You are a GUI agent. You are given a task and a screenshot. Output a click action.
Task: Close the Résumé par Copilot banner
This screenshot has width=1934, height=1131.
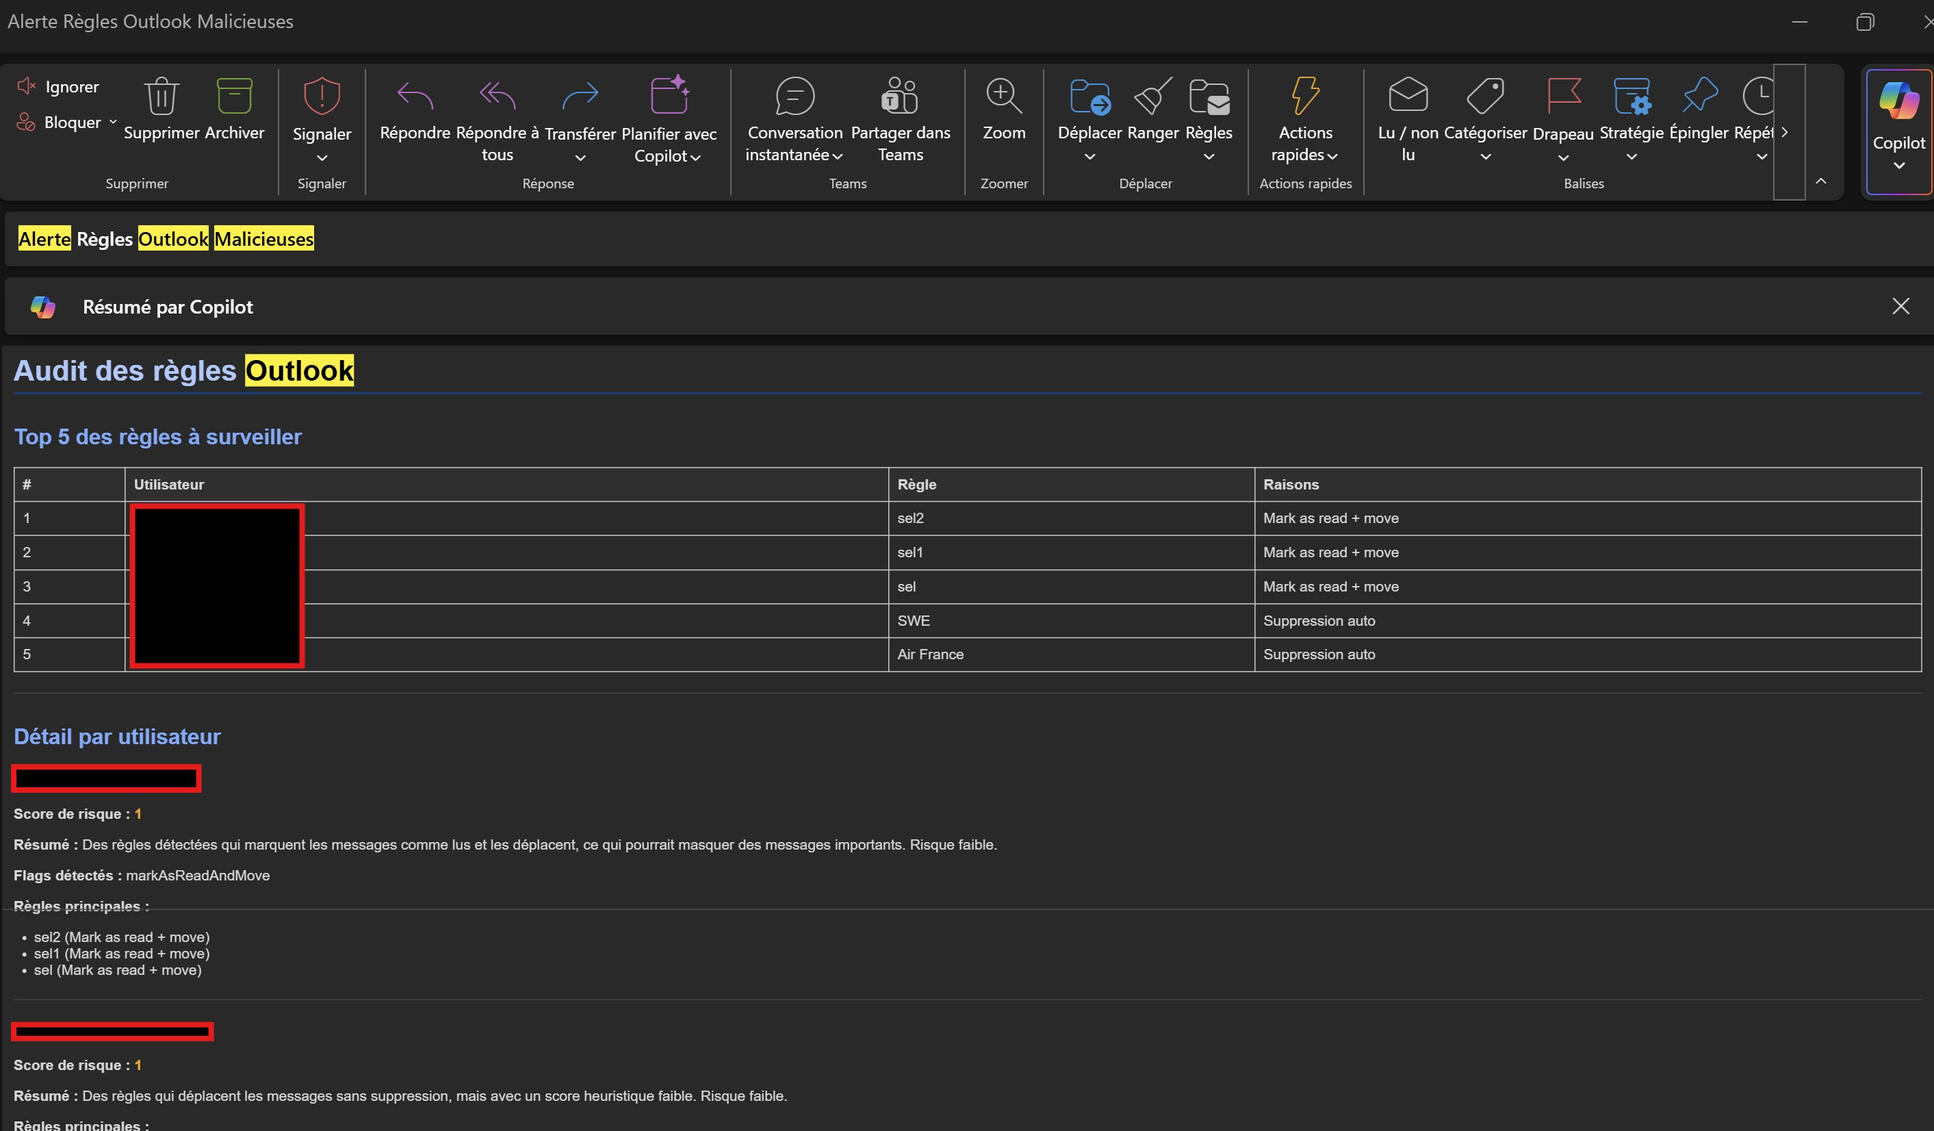pos(1900,307)
